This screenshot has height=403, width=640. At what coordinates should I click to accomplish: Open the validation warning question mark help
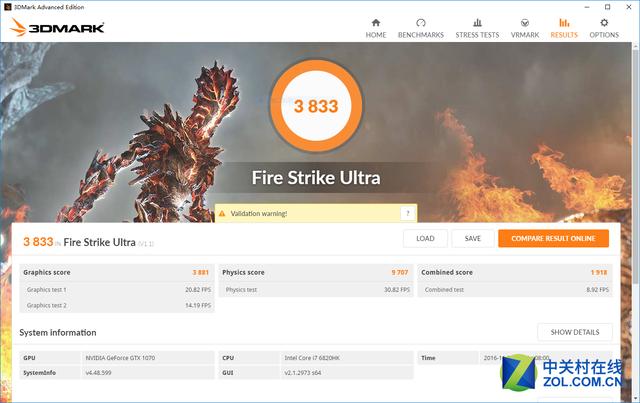point(407,213)
